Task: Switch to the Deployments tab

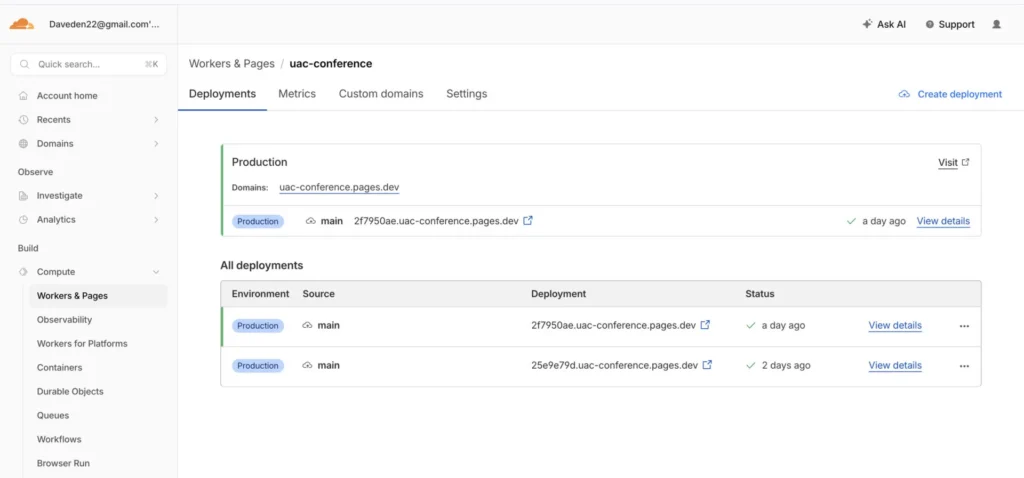Action: point(222,94)
